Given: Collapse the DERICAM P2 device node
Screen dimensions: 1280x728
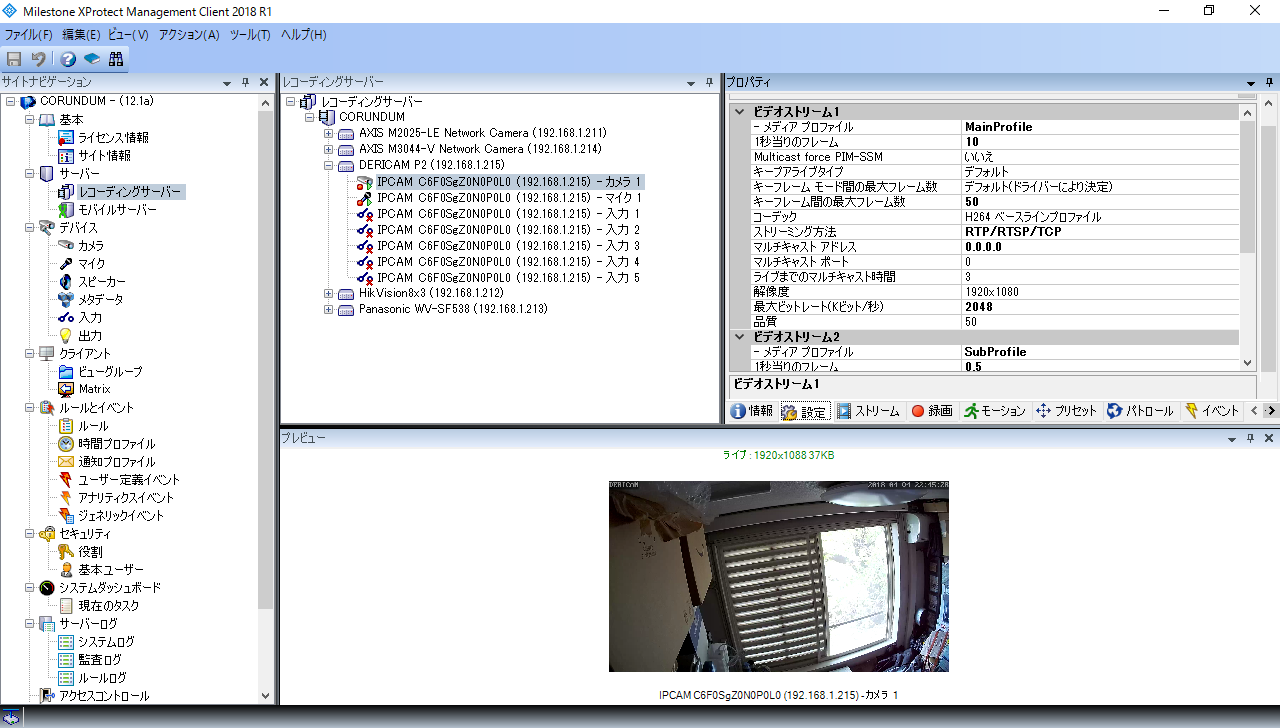Looking at the screenshot, I should pyautogui.click(x=328, y=165).
